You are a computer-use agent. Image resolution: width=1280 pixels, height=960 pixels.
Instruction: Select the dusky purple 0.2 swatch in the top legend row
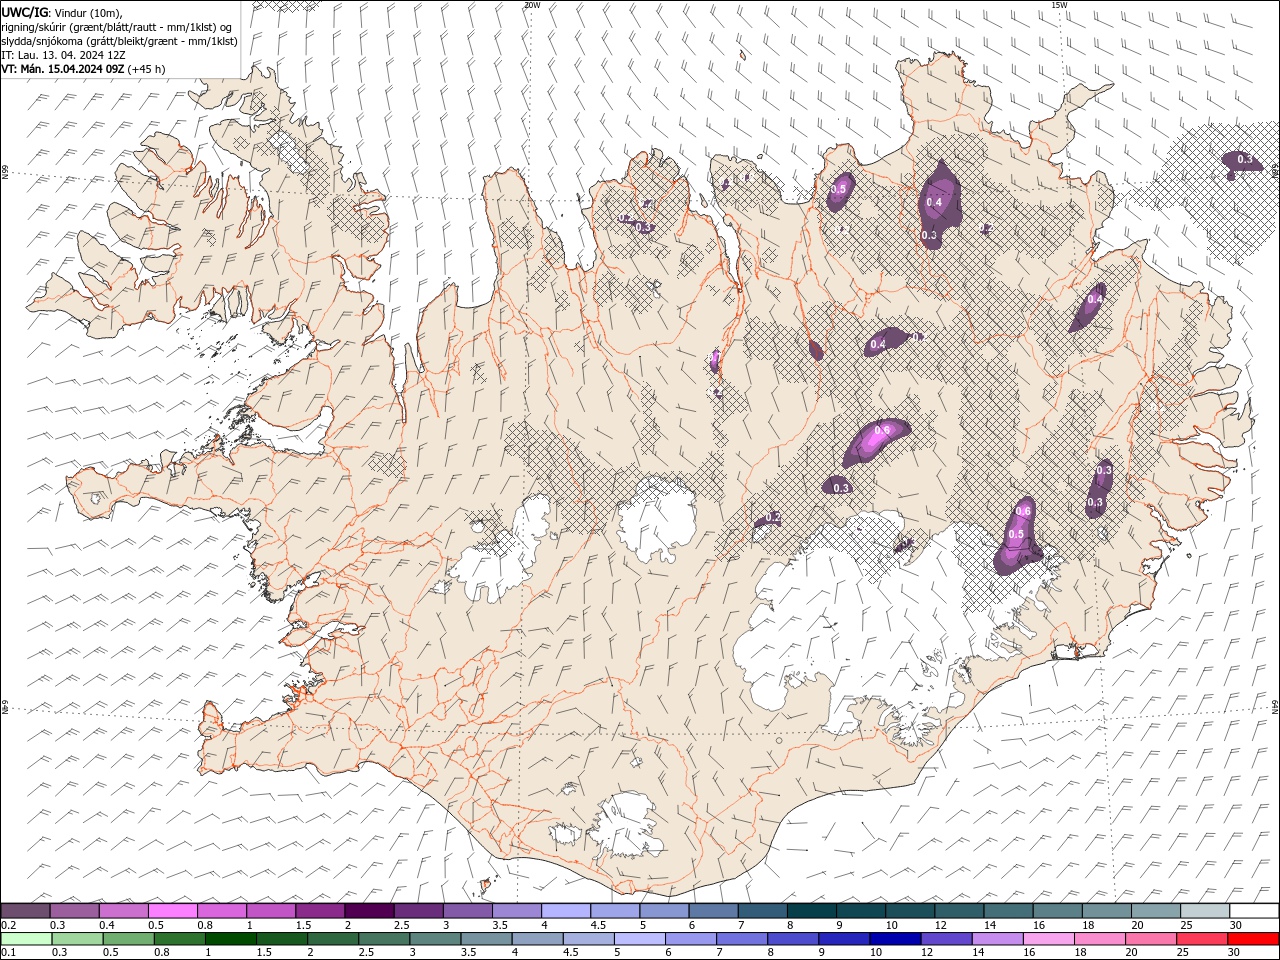click(x=25, y=911)
